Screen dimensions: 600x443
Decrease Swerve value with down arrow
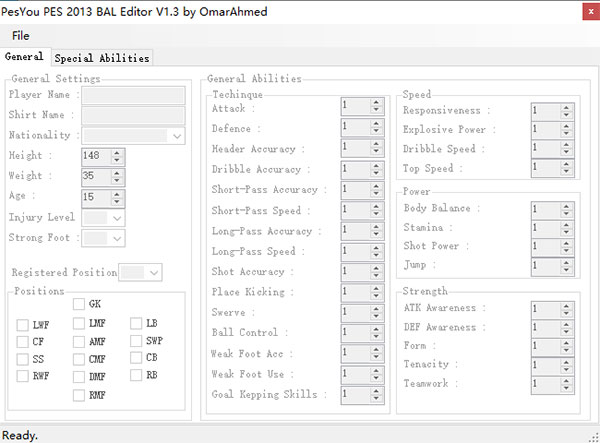pos(376,316)
